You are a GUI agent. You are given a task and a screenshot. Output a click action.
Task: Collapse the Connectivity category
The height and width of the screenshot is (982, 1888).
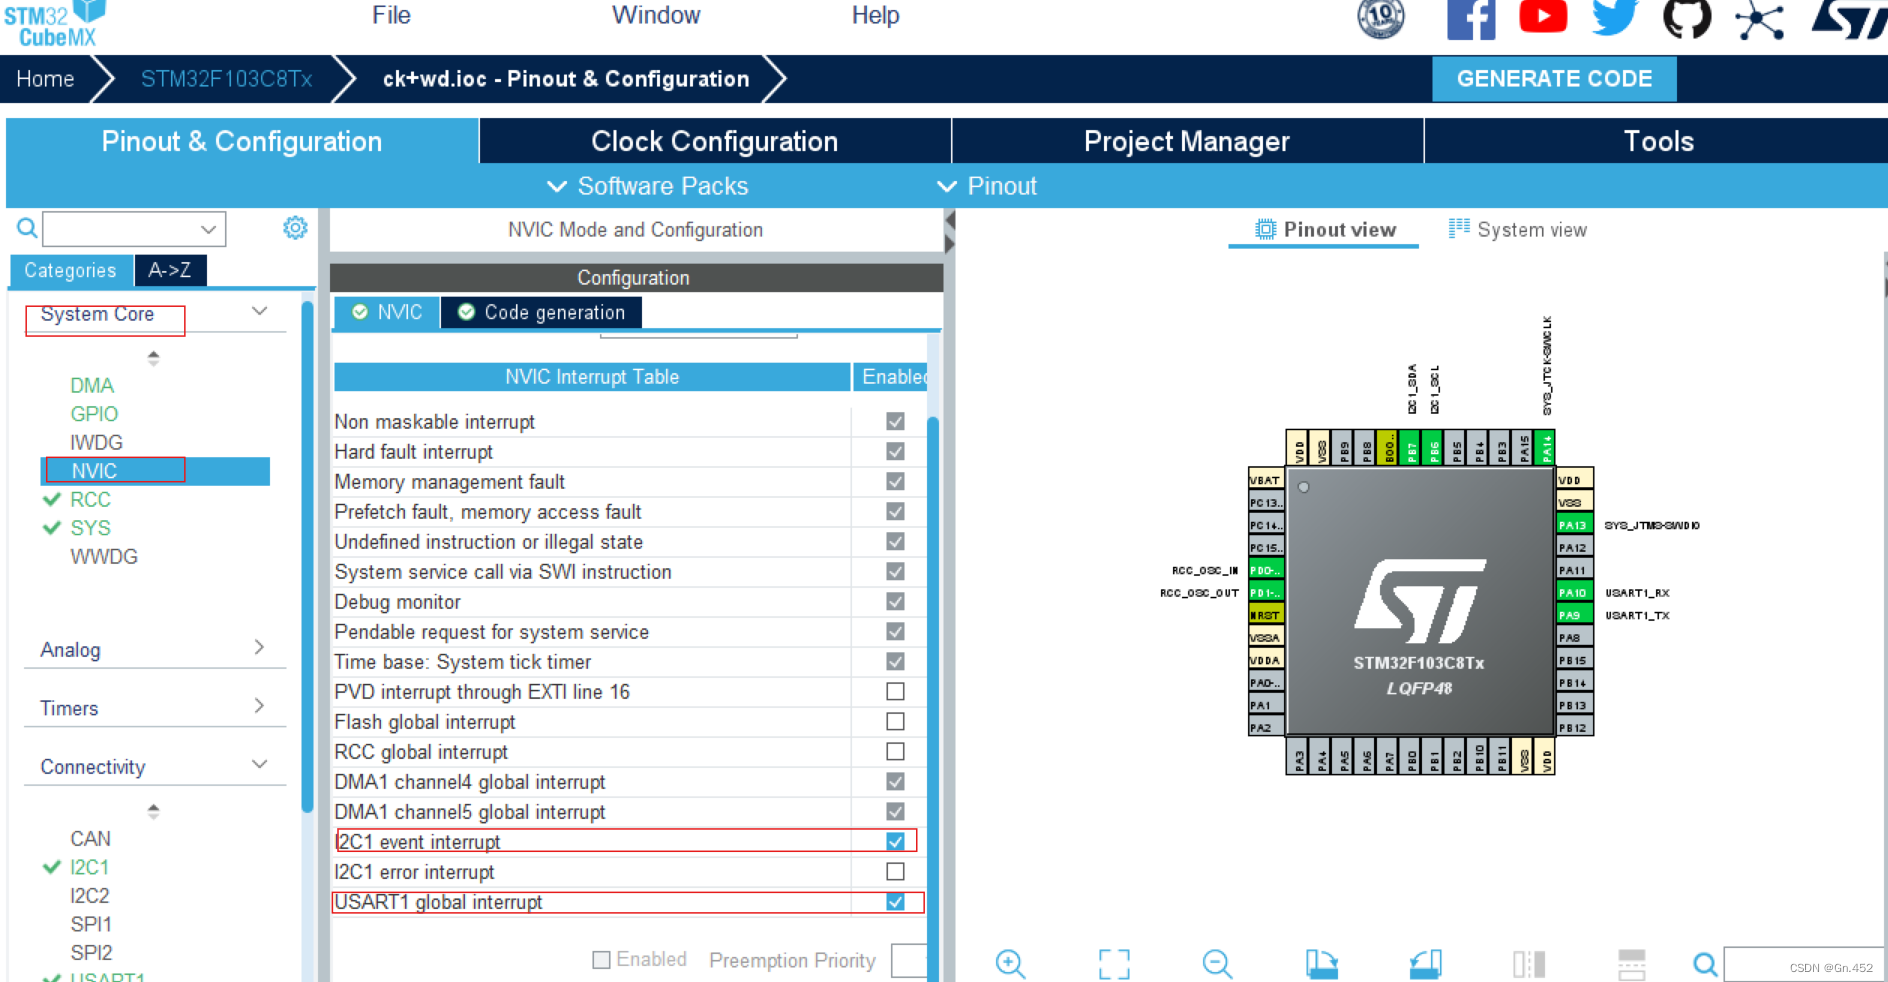(x=259, y=764)
